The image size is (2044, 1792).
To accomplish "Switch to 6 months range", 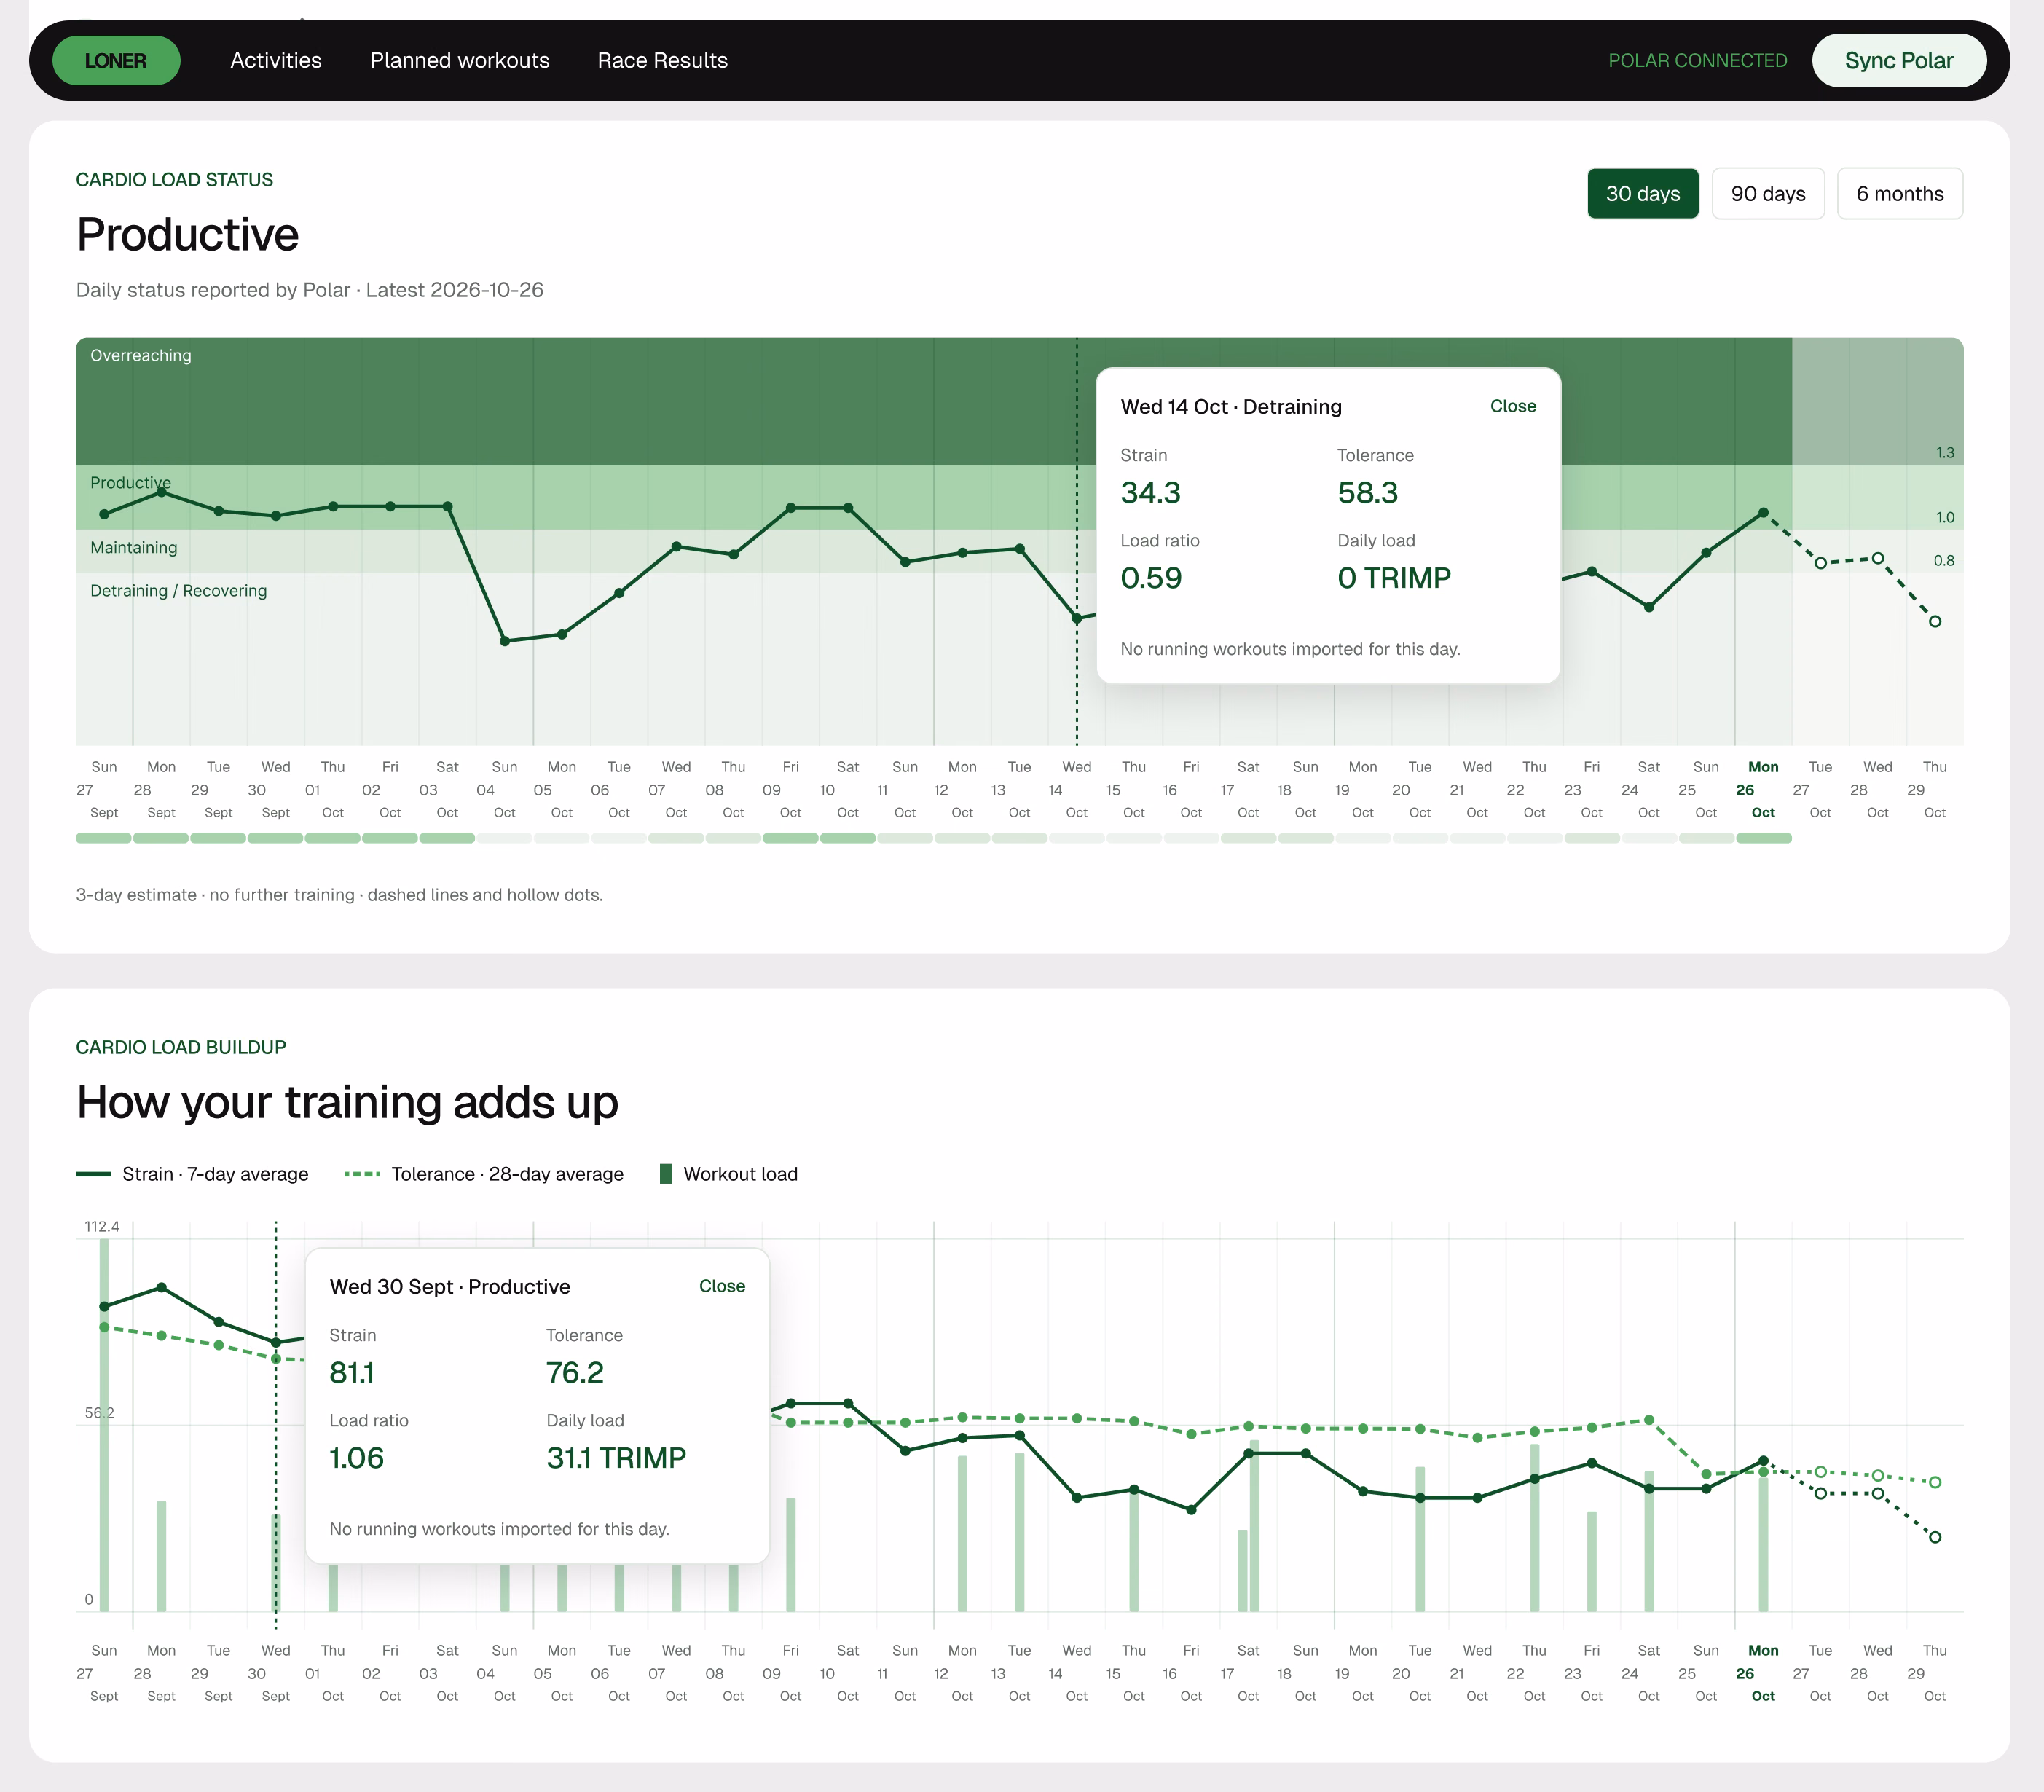I will [x=1899, y=194].
